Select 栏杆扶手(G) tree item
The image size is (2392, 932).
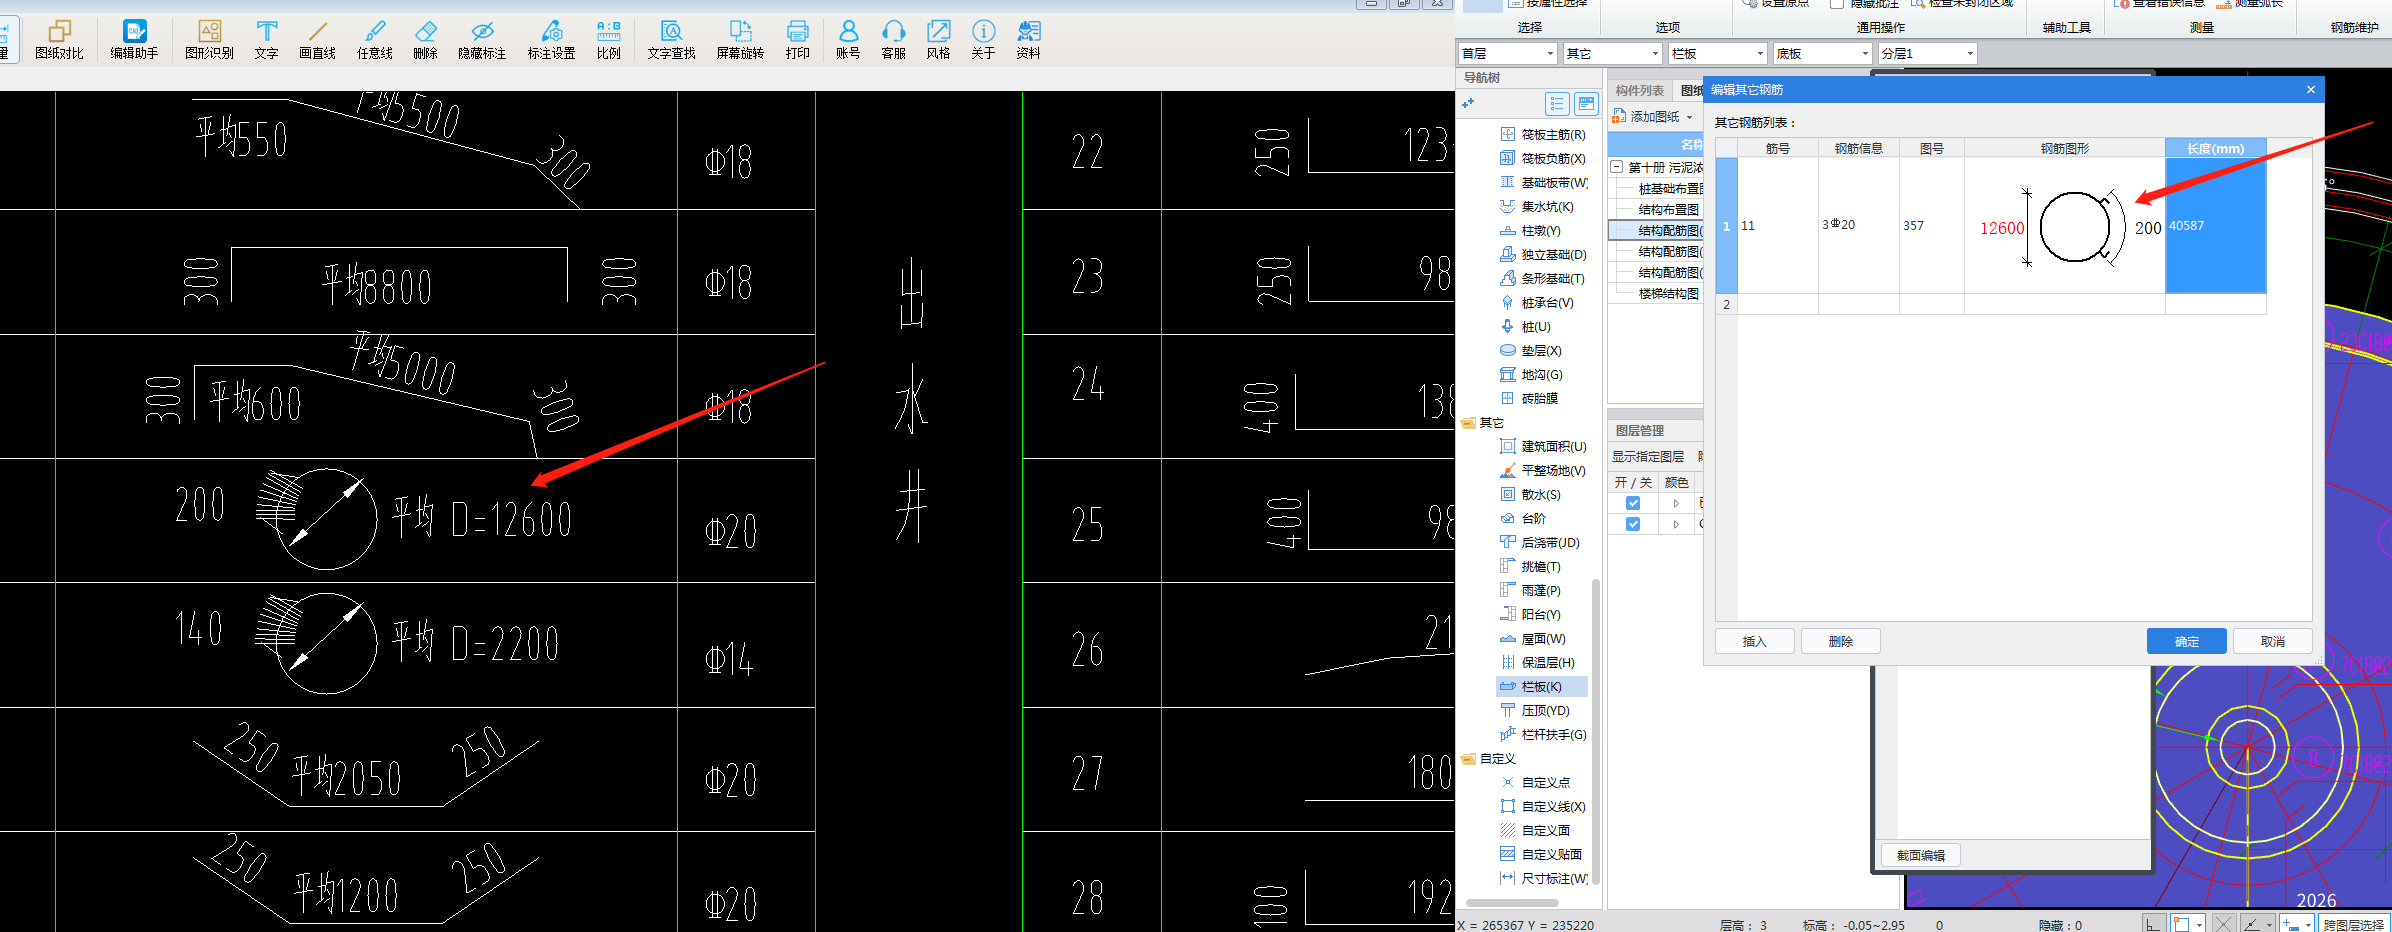(1543, 735)
